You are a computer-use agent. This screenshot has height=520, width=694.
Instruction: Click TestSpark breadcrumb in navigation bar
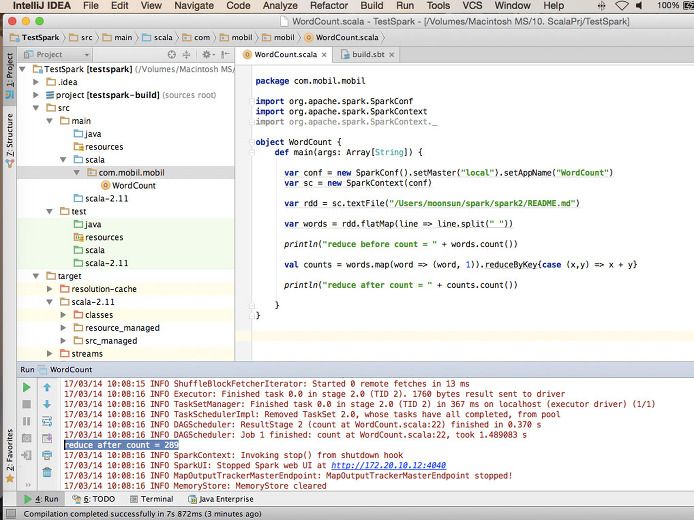[35, 38]
